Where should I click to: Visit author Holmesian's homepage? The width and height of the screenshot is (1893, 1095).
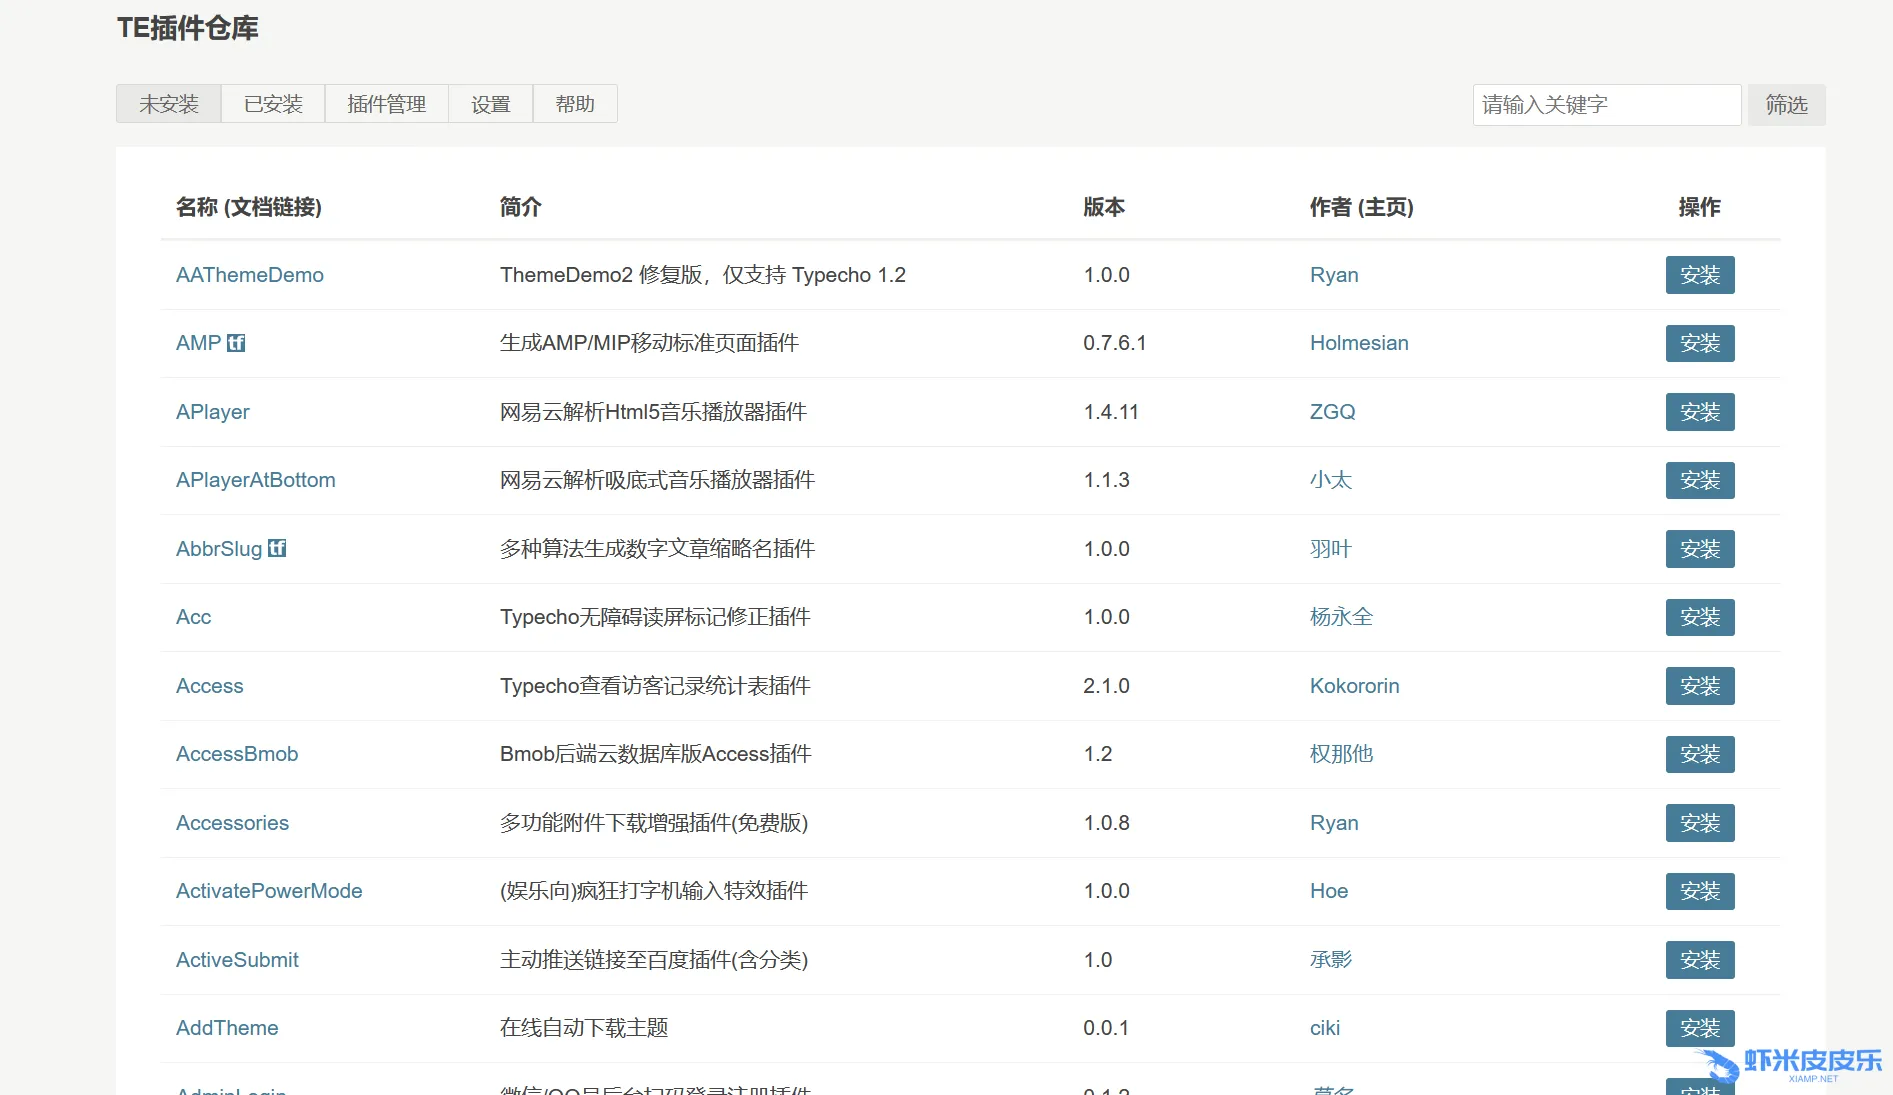pos(1359,343)
